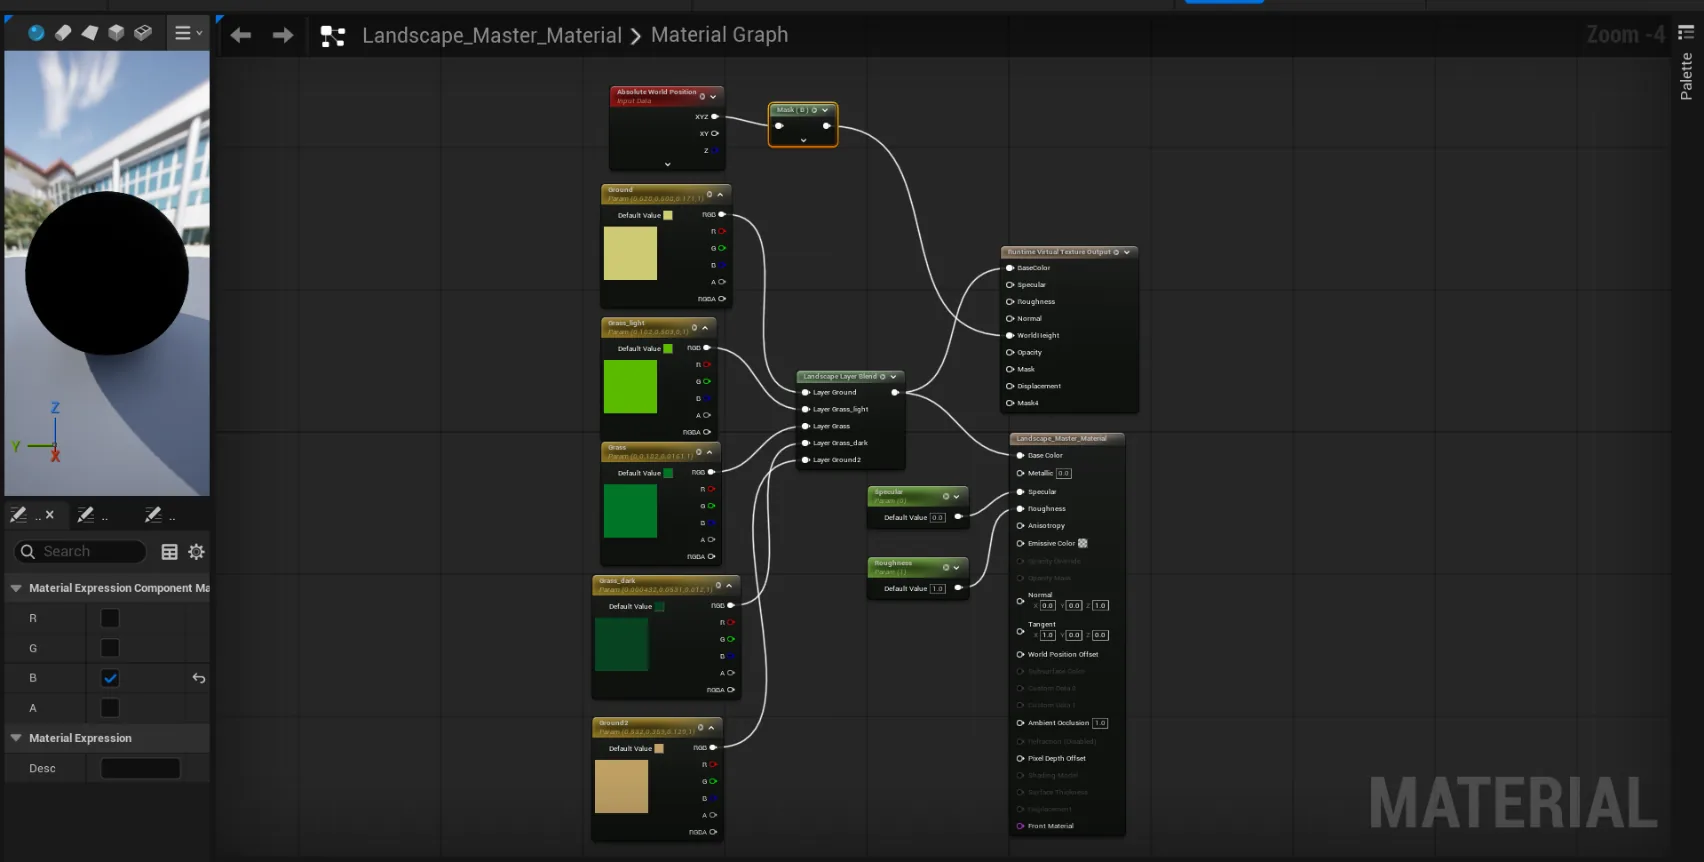Expand the Specular parameter node chevron

(957, 496)
